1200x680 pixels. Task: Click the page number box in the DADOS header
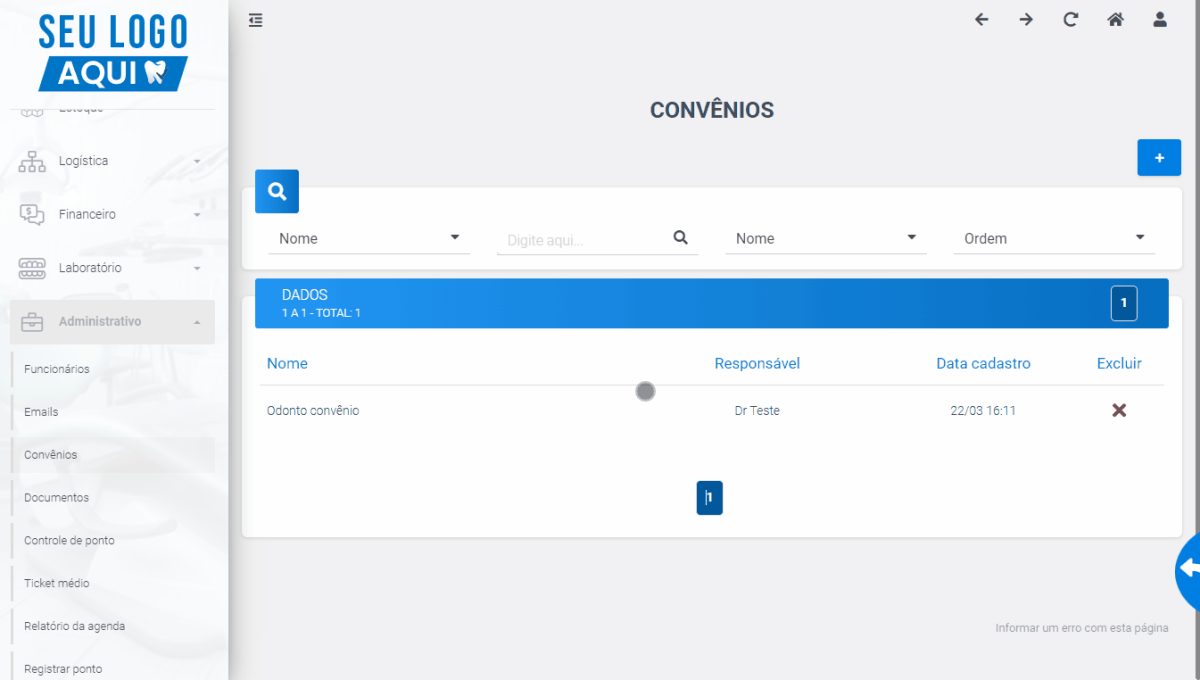click(1124, 303)
